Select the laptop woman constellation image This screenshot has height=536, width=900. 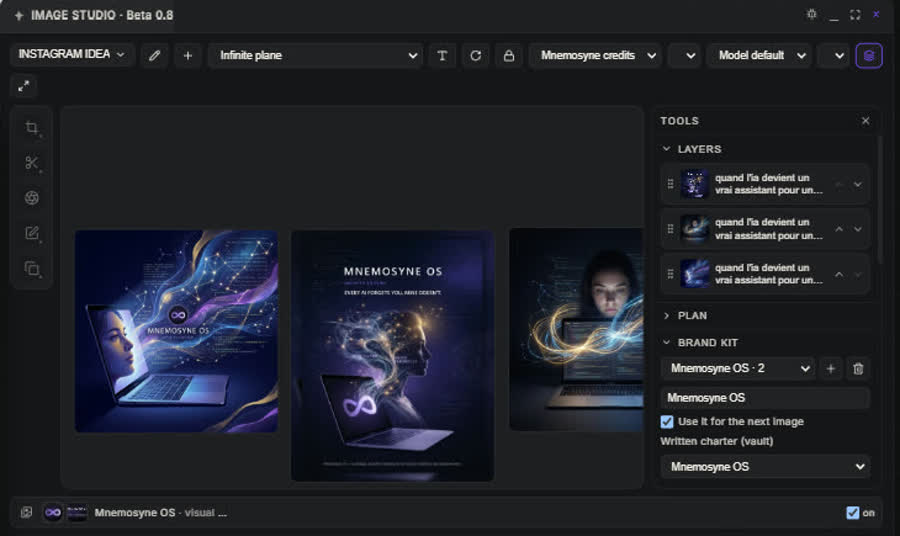(176, 331)
